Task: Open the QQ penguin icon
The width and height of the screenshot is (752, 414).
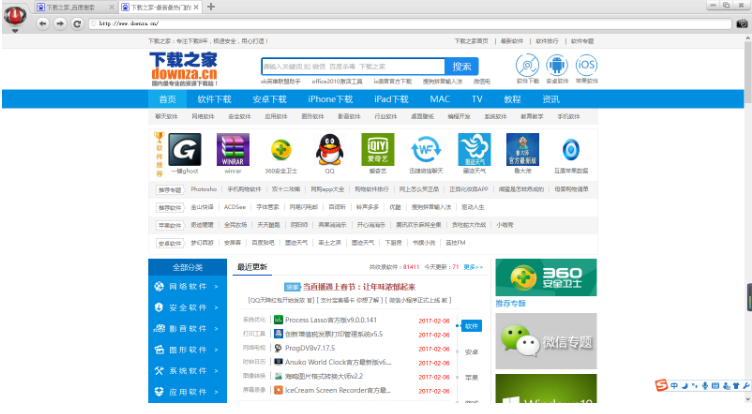Action: pyautogui.click(x=329, y=149)
